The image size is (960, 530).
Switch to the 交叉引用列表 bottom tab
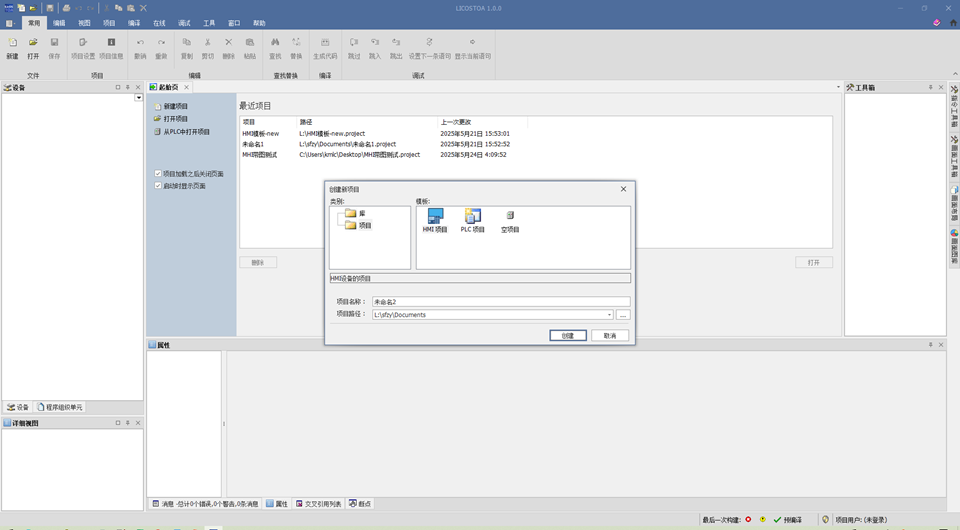[x=318, y=504]
